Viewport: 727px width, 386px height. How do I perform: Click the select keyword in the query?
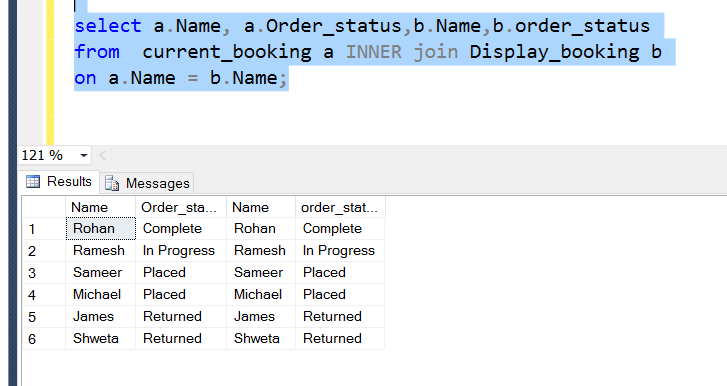coord(108,25)
